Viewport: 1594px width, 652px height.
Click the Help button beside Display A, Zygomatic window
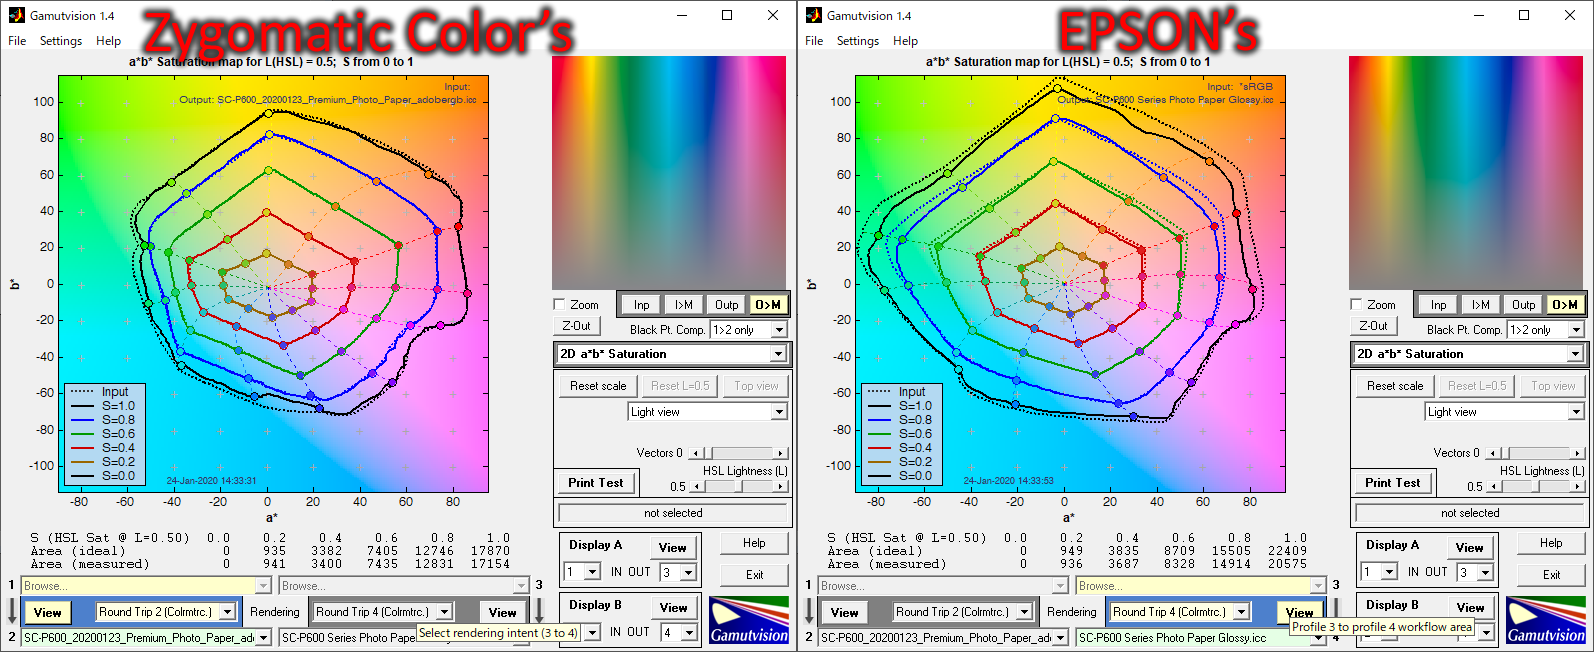754,543
